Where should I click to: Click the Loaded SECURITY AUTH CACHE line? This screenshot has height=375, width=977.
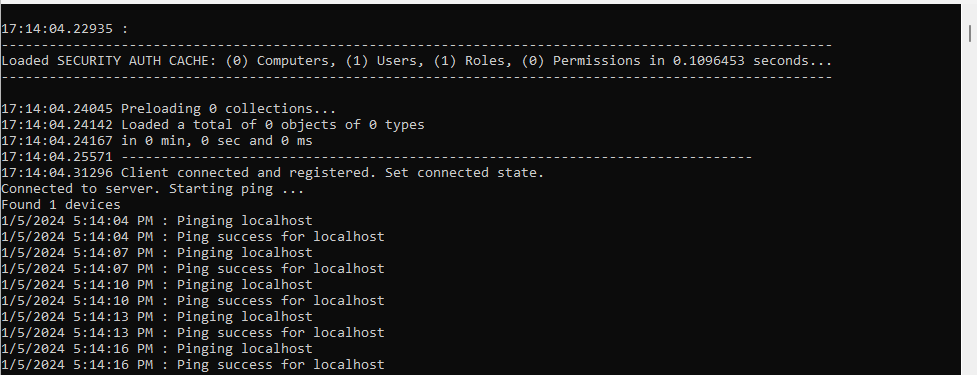[x=417, y=61]
